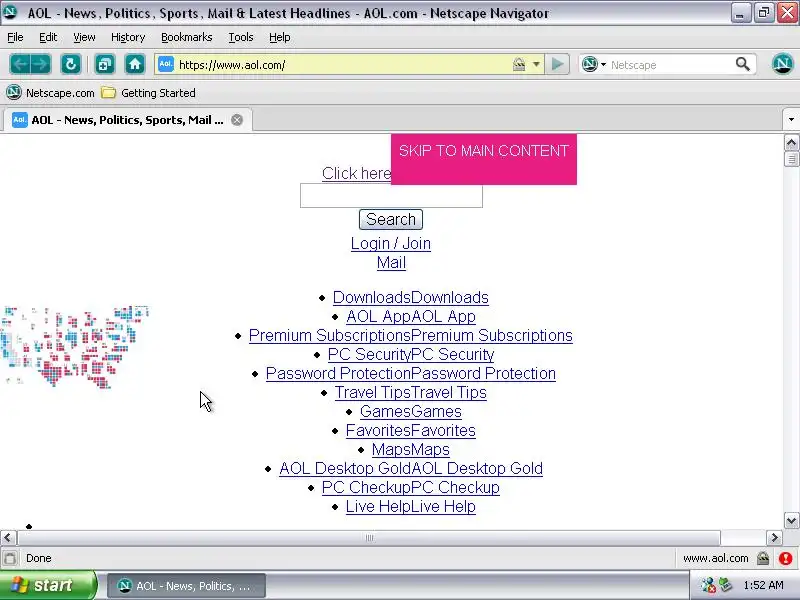Open the Help menu
The height and width of the screenshot is (600, 800).
pos(280,37)
